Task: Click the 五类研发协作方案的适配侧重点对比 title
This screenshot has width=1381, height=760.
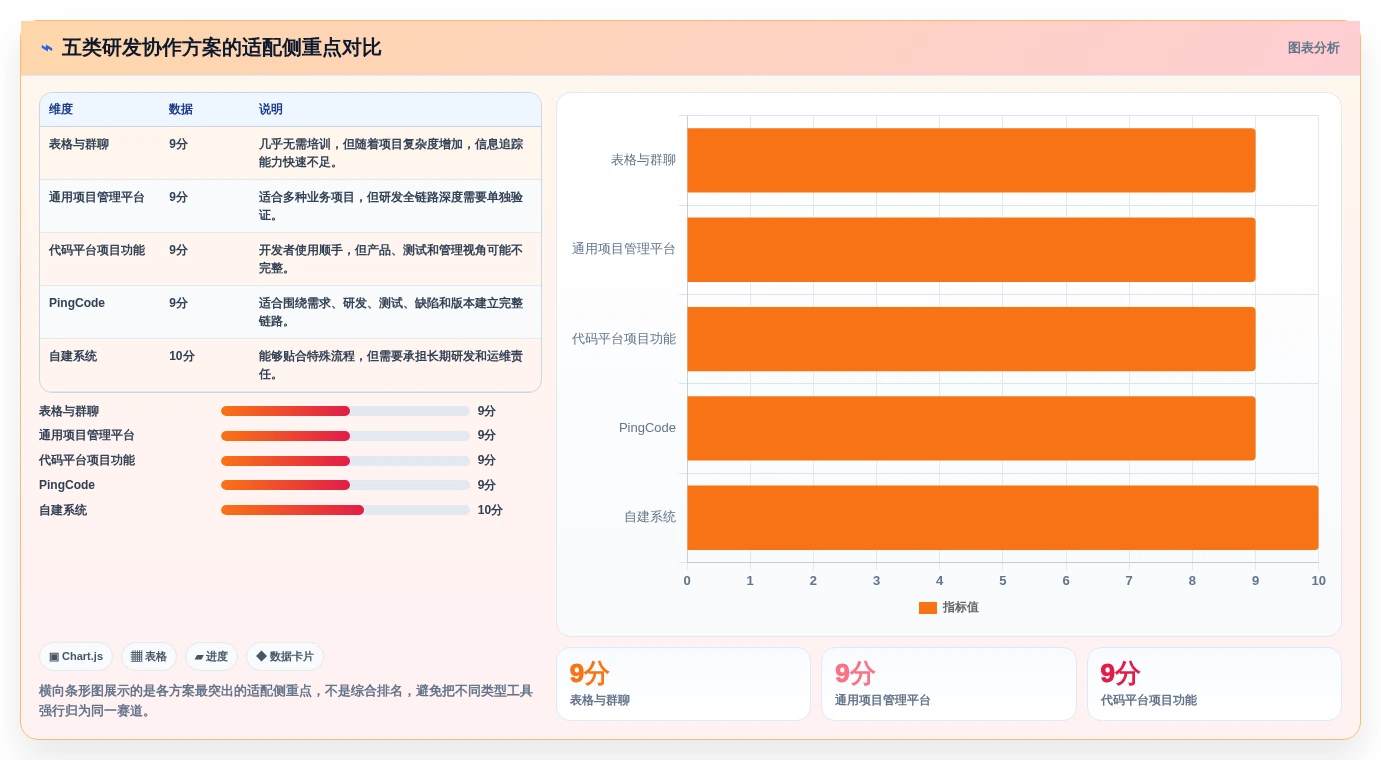Action: (221, 48)
